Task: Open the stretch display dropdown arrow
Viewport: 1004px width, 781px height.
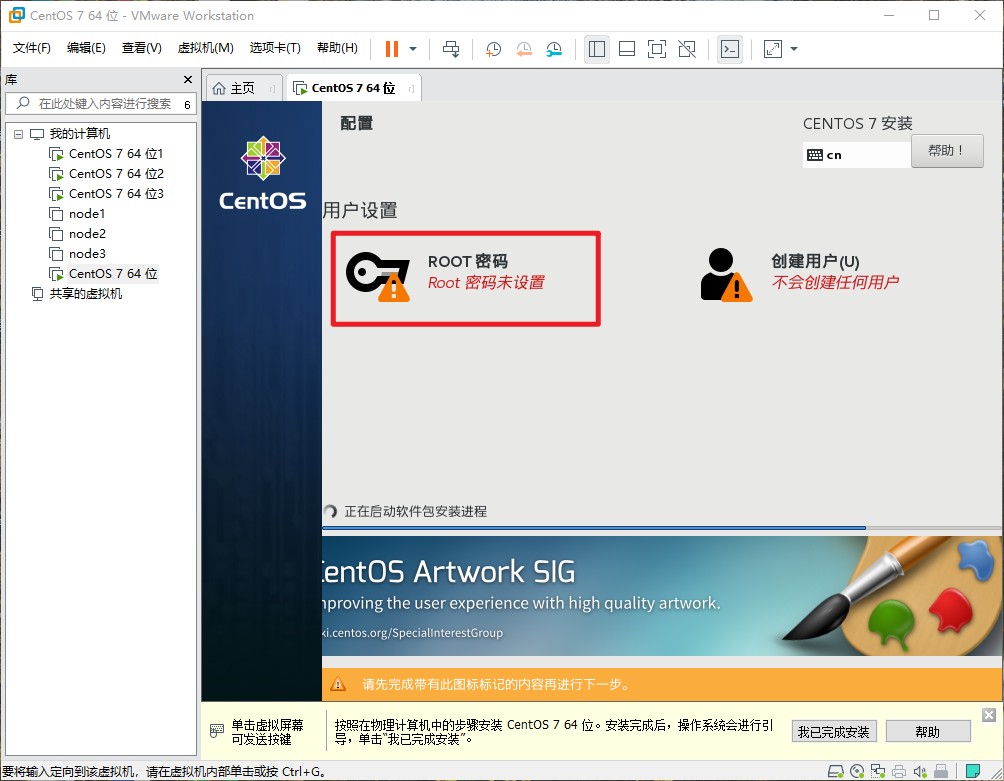Action: point(794,49)
